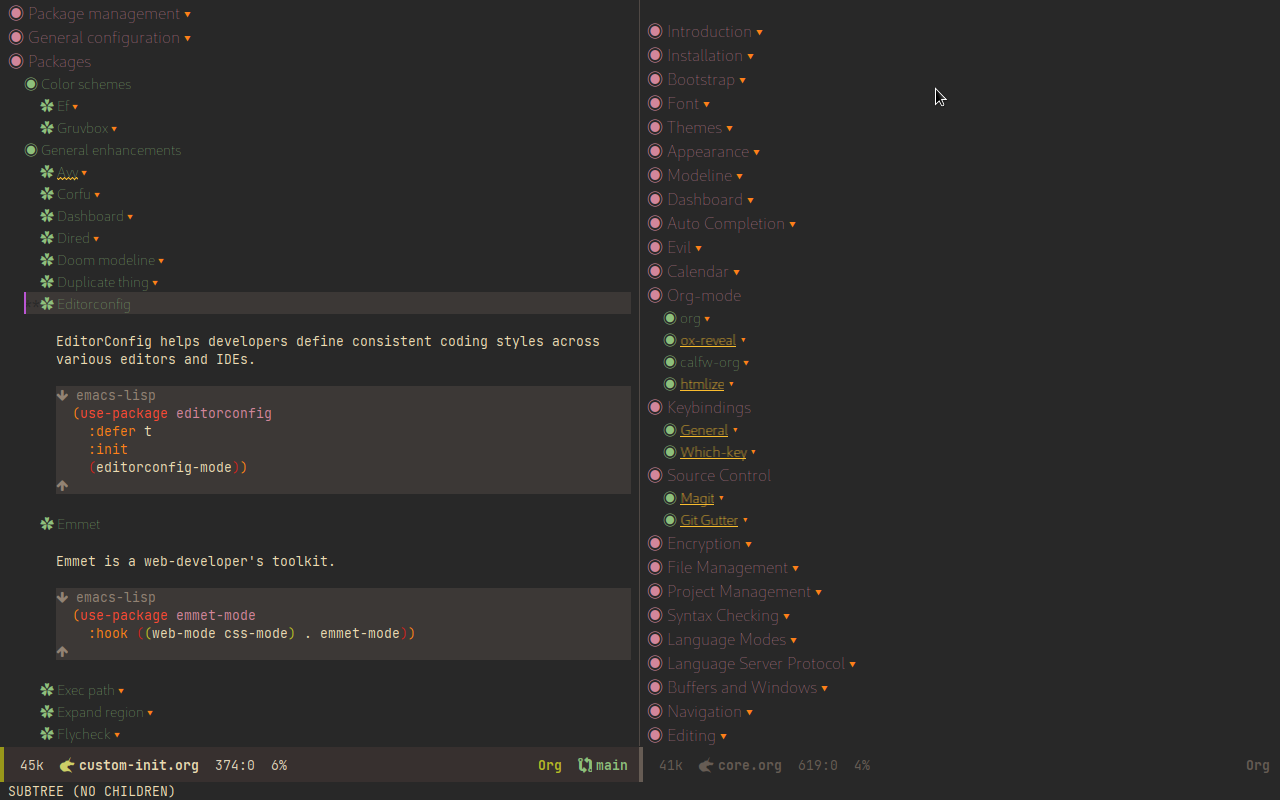Screen dimensions: 1280x800
Task: Click the 45k file size indicator
Action: pyautogui.click(x=32, y=765)
